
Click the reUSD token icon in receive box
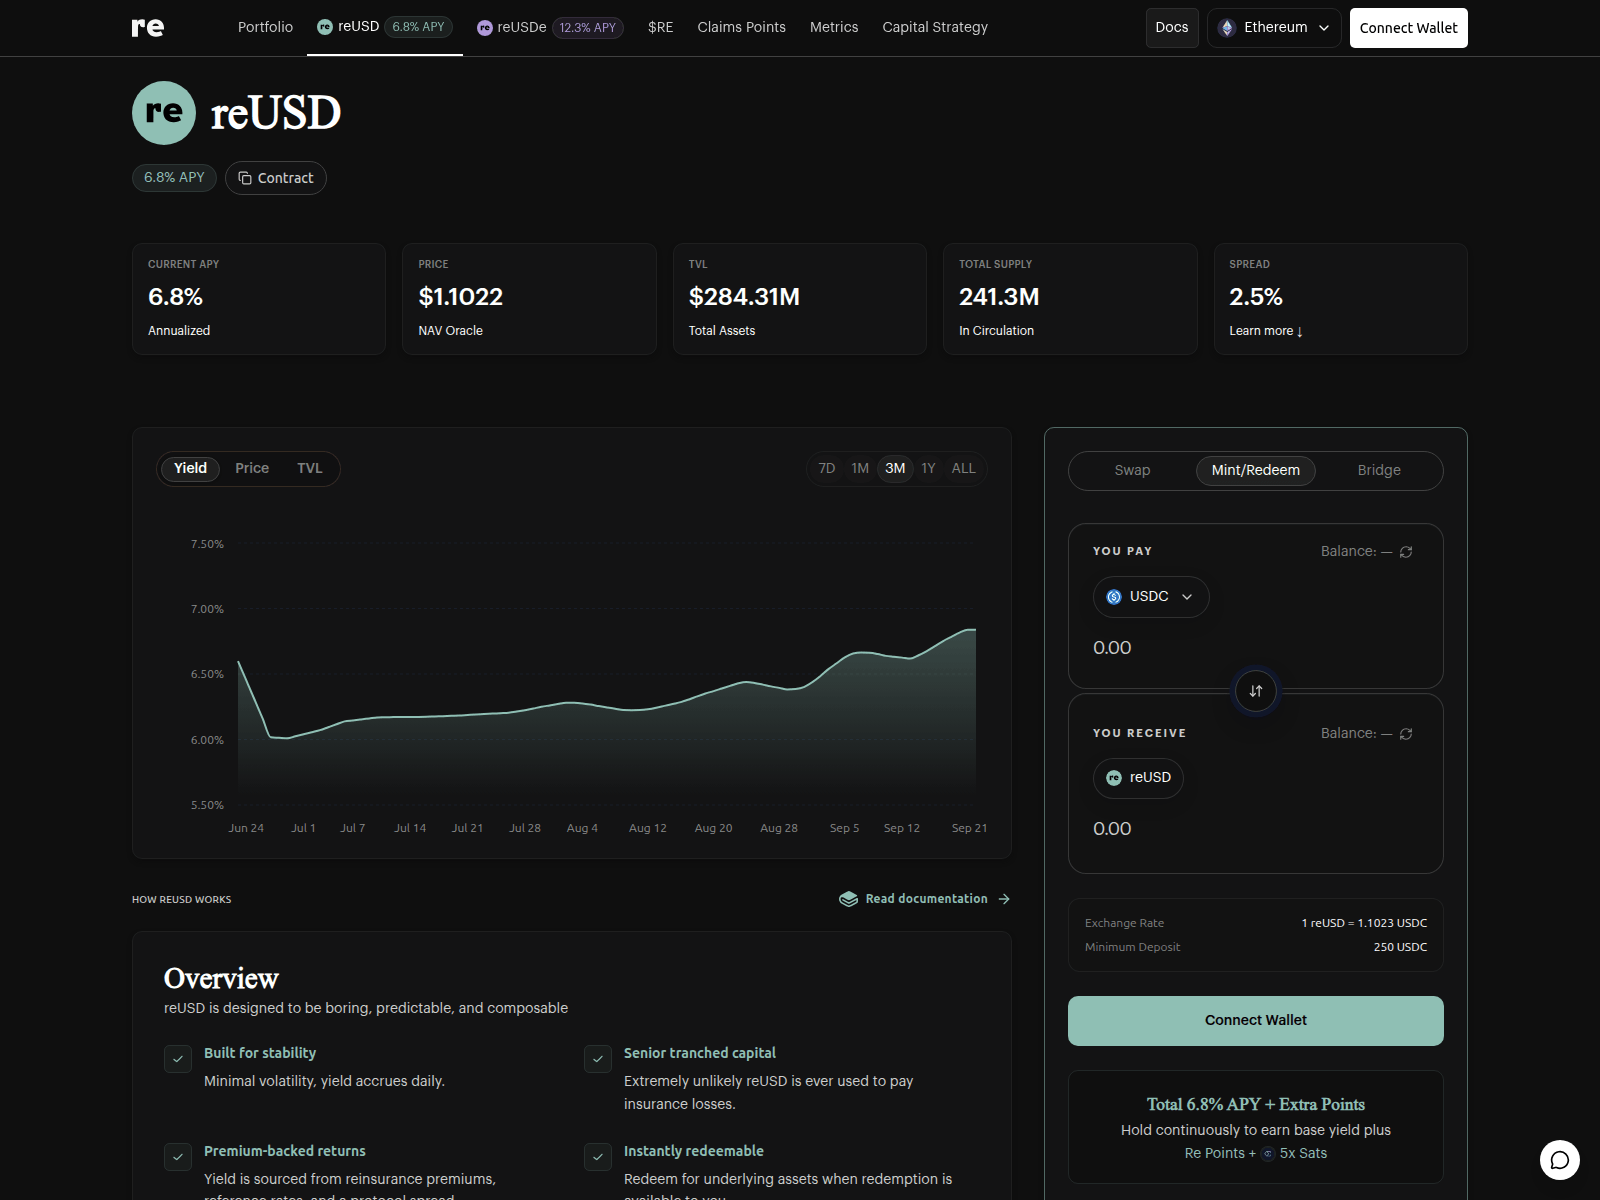click(1114, 778)
